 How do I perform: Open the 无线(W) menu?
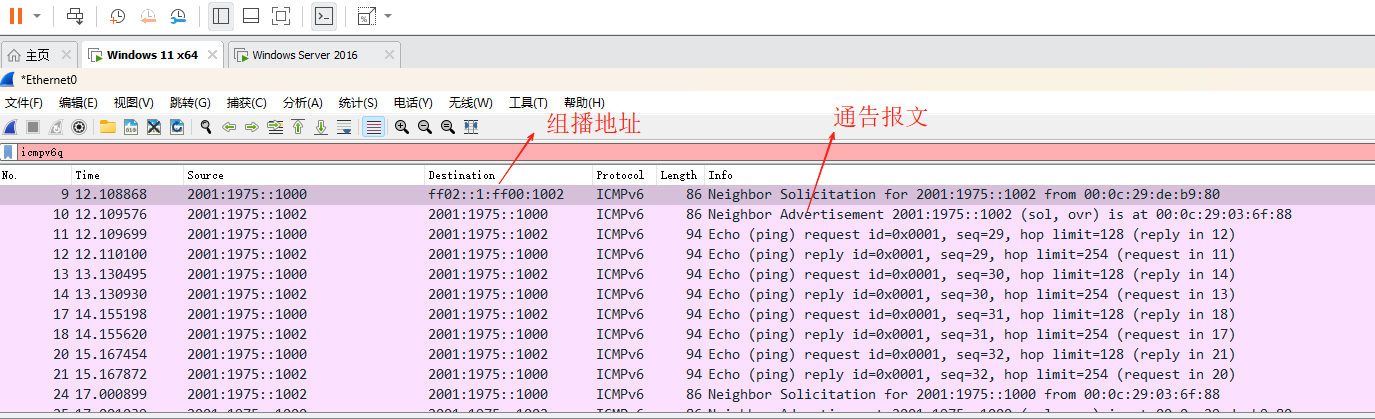click(x=471, y=102)
